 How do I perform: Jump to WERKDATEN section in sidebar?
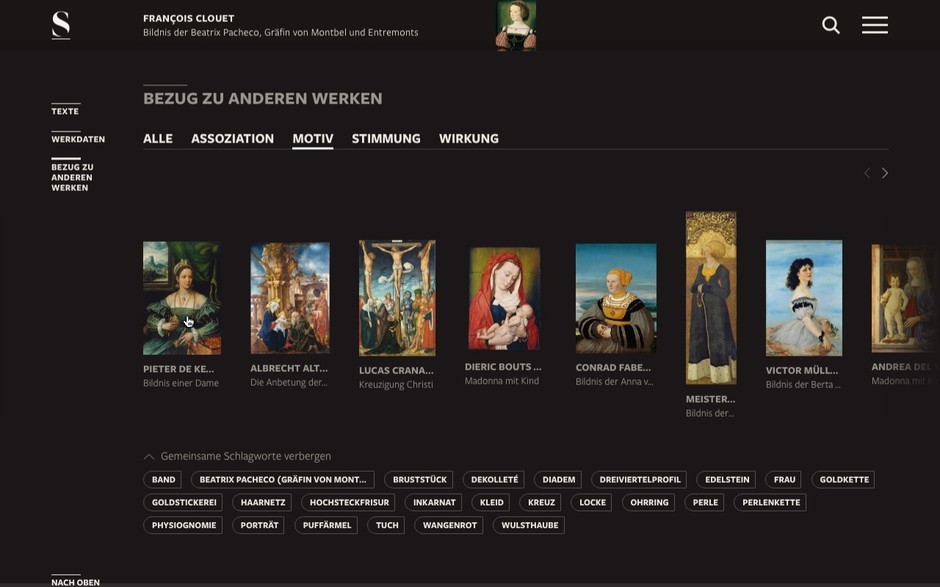(x=78, y=139)
